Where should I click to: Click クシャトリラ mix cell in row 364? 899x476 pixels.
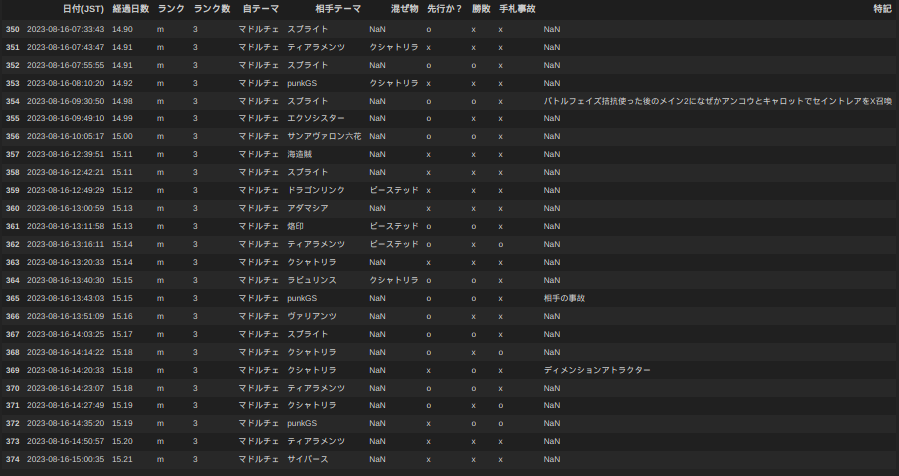(x=394, y=280)
